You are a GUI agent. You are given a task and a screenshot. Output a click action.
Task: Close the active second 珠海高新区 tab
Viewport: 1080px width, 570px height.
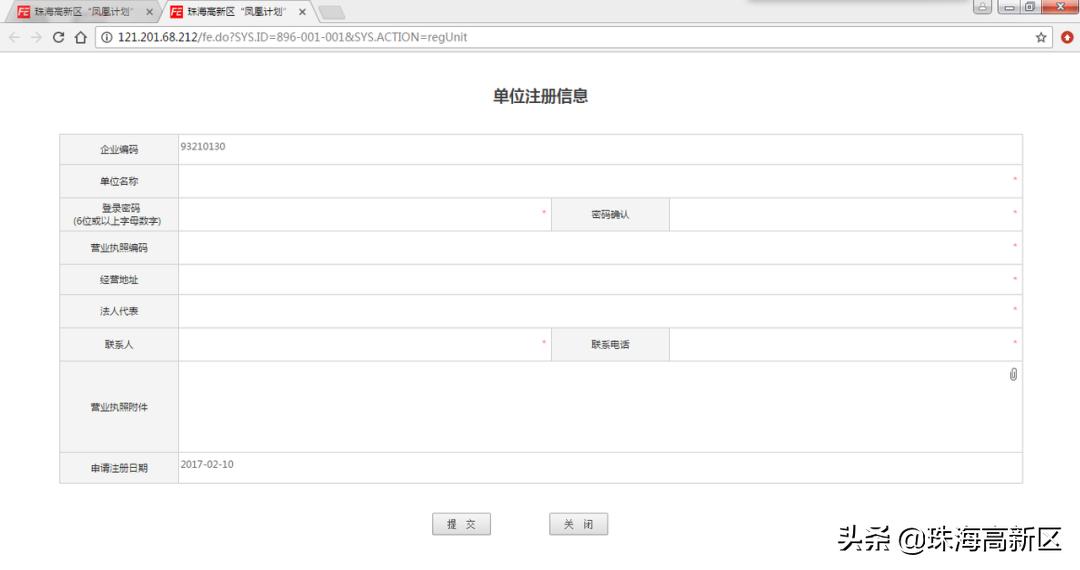[x=302, y=12]
